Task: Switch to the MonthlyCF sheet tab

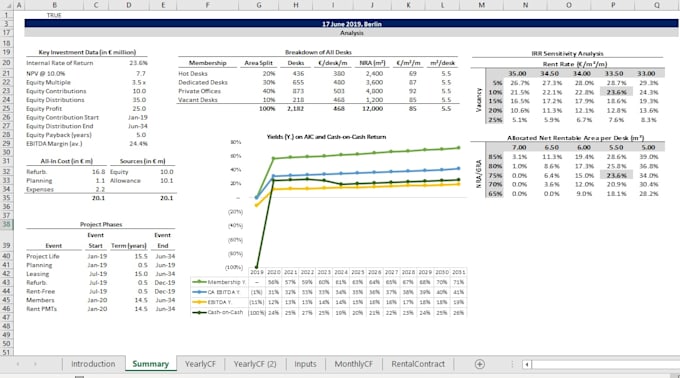Action: click(x=353, y=364)
